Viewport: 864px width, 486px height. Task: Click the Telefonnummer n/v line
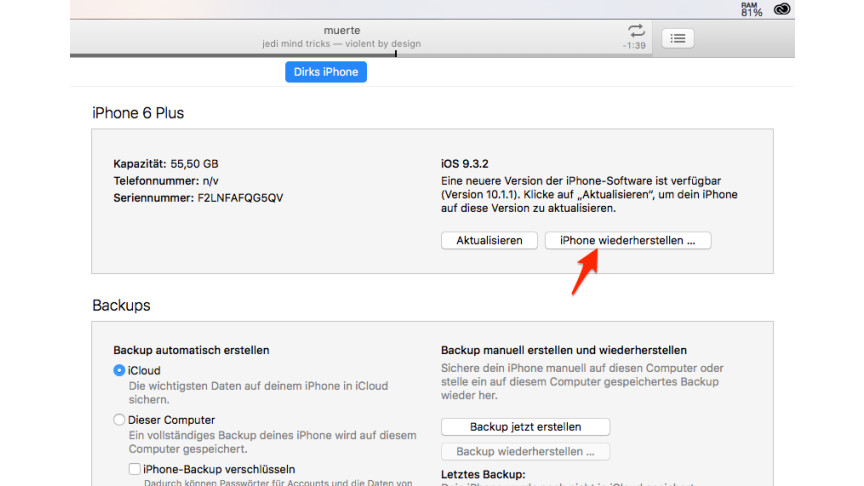(166, 181)
